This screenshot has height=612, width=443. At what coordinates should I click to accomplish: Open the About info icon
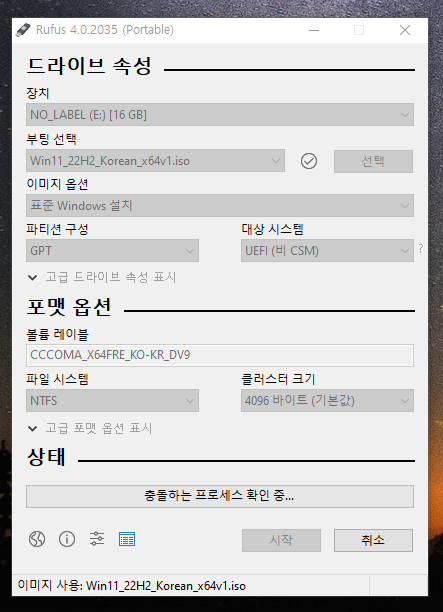click(x=67, y=539)
